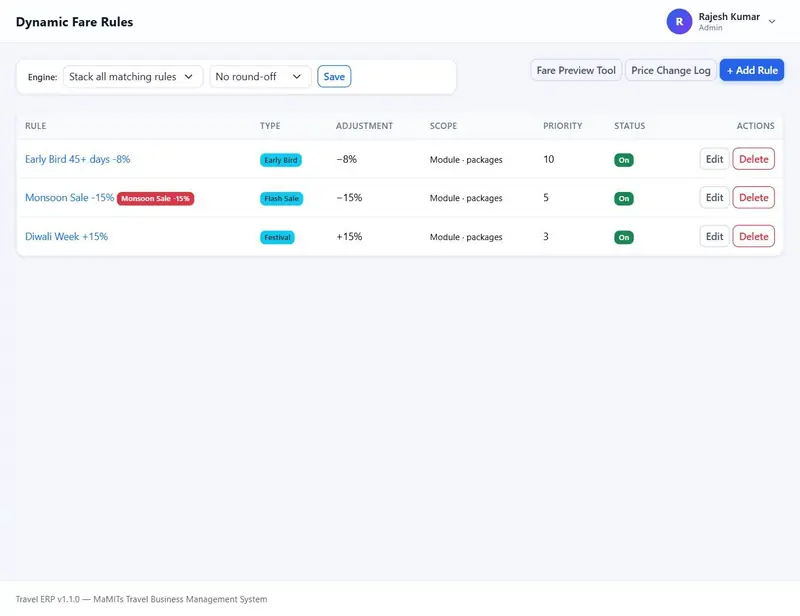This screenshot has width=800, height=616.
Task: Edit the Monsoon Sale rule
Action: (714, 198)
